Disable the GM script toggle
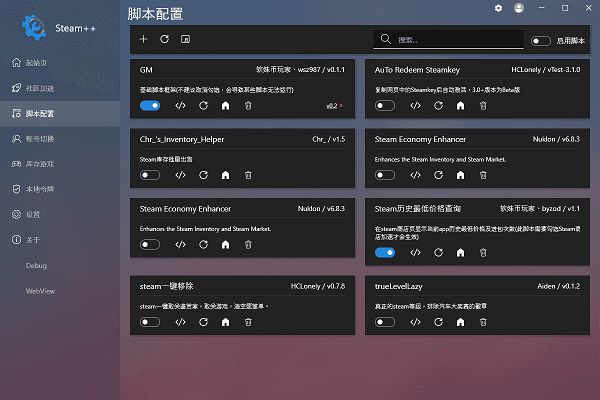Viewport: 600px width, 400px height. (150, 106)
